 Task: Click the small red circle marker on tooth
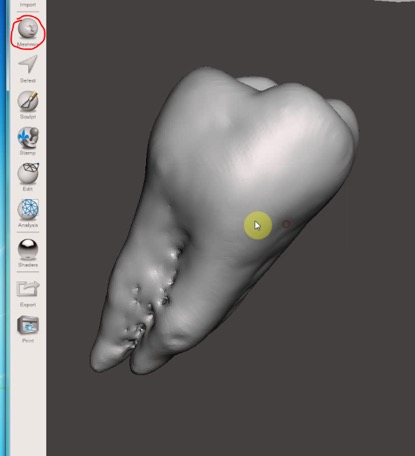tap(286, 224)
